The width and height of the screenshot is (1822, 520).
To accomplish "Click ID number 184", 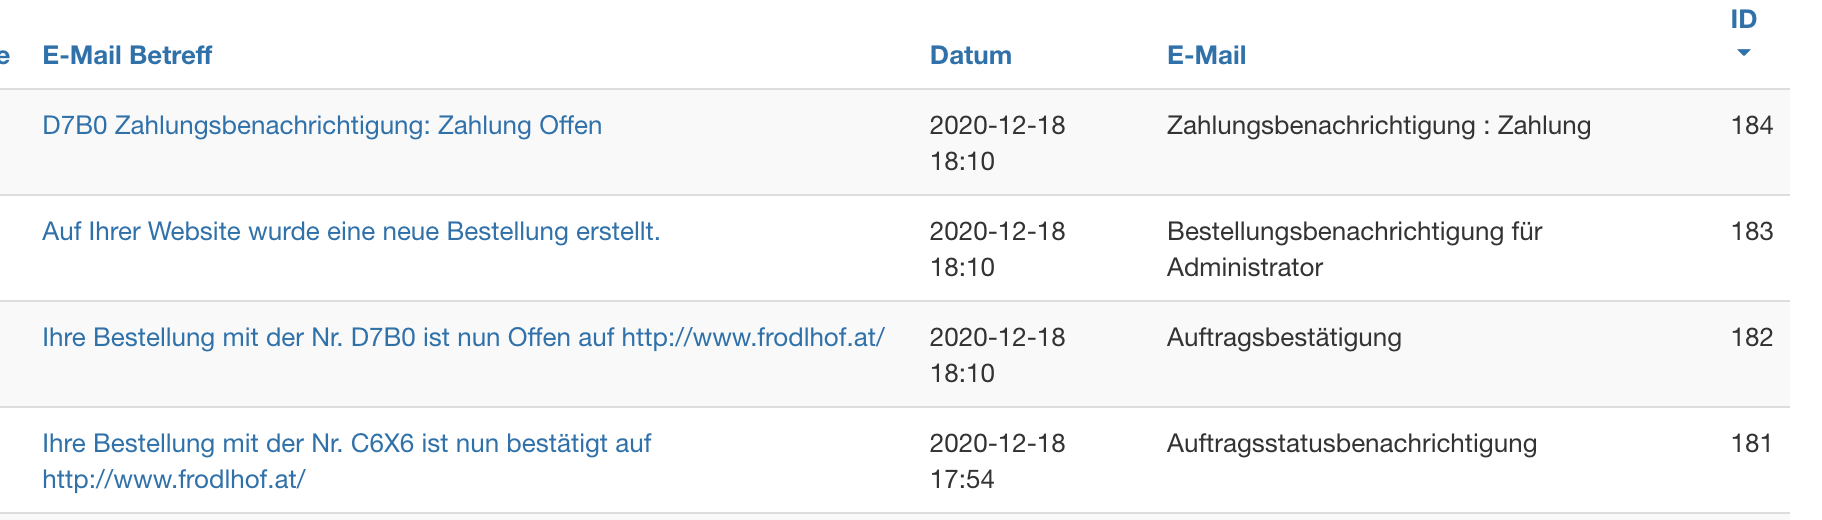I will tap(1751, 126).
